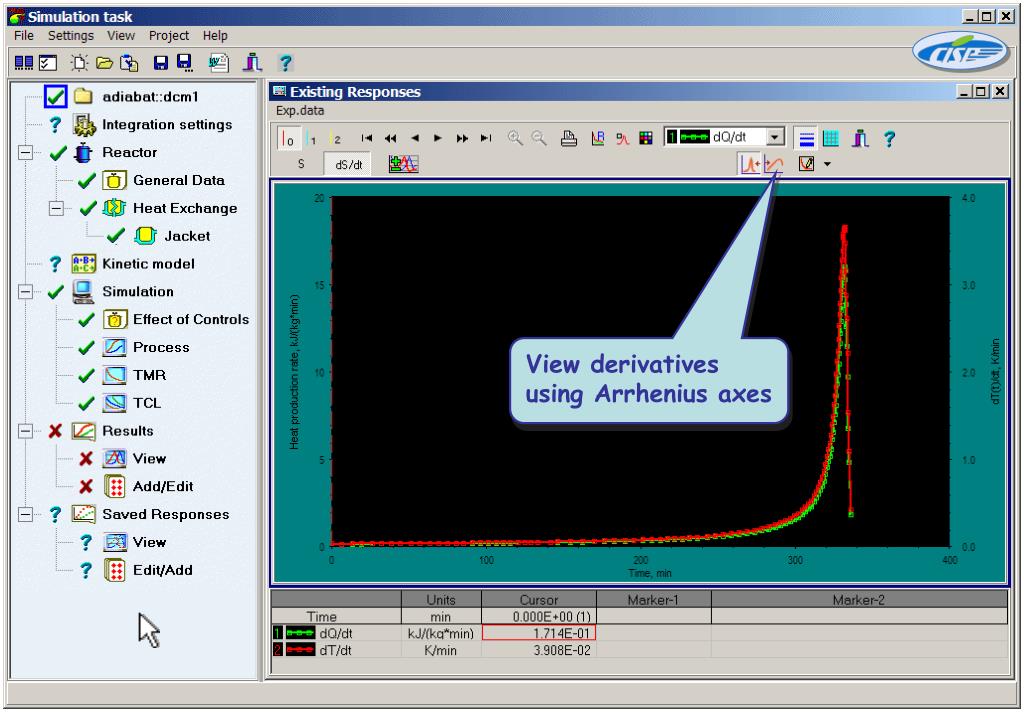
Task: Select General Data under Reactor
Action: click(x=178, y=180)
